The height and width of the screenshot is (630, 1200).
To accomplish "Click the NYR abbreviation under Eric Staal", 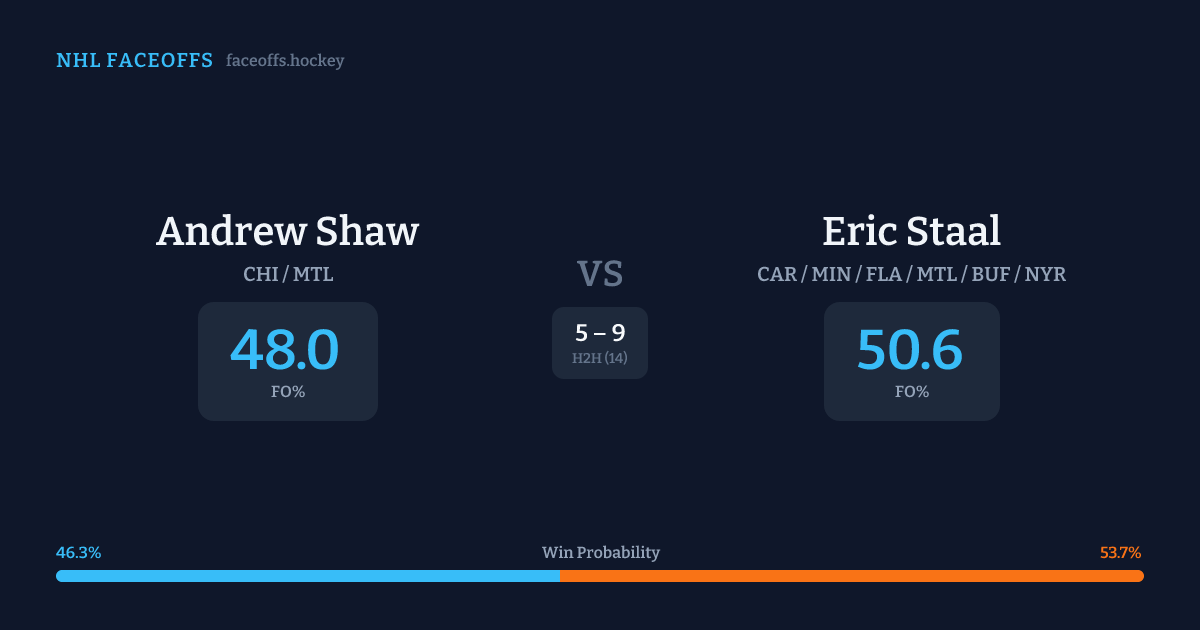I will click(x=1045, y=274).
